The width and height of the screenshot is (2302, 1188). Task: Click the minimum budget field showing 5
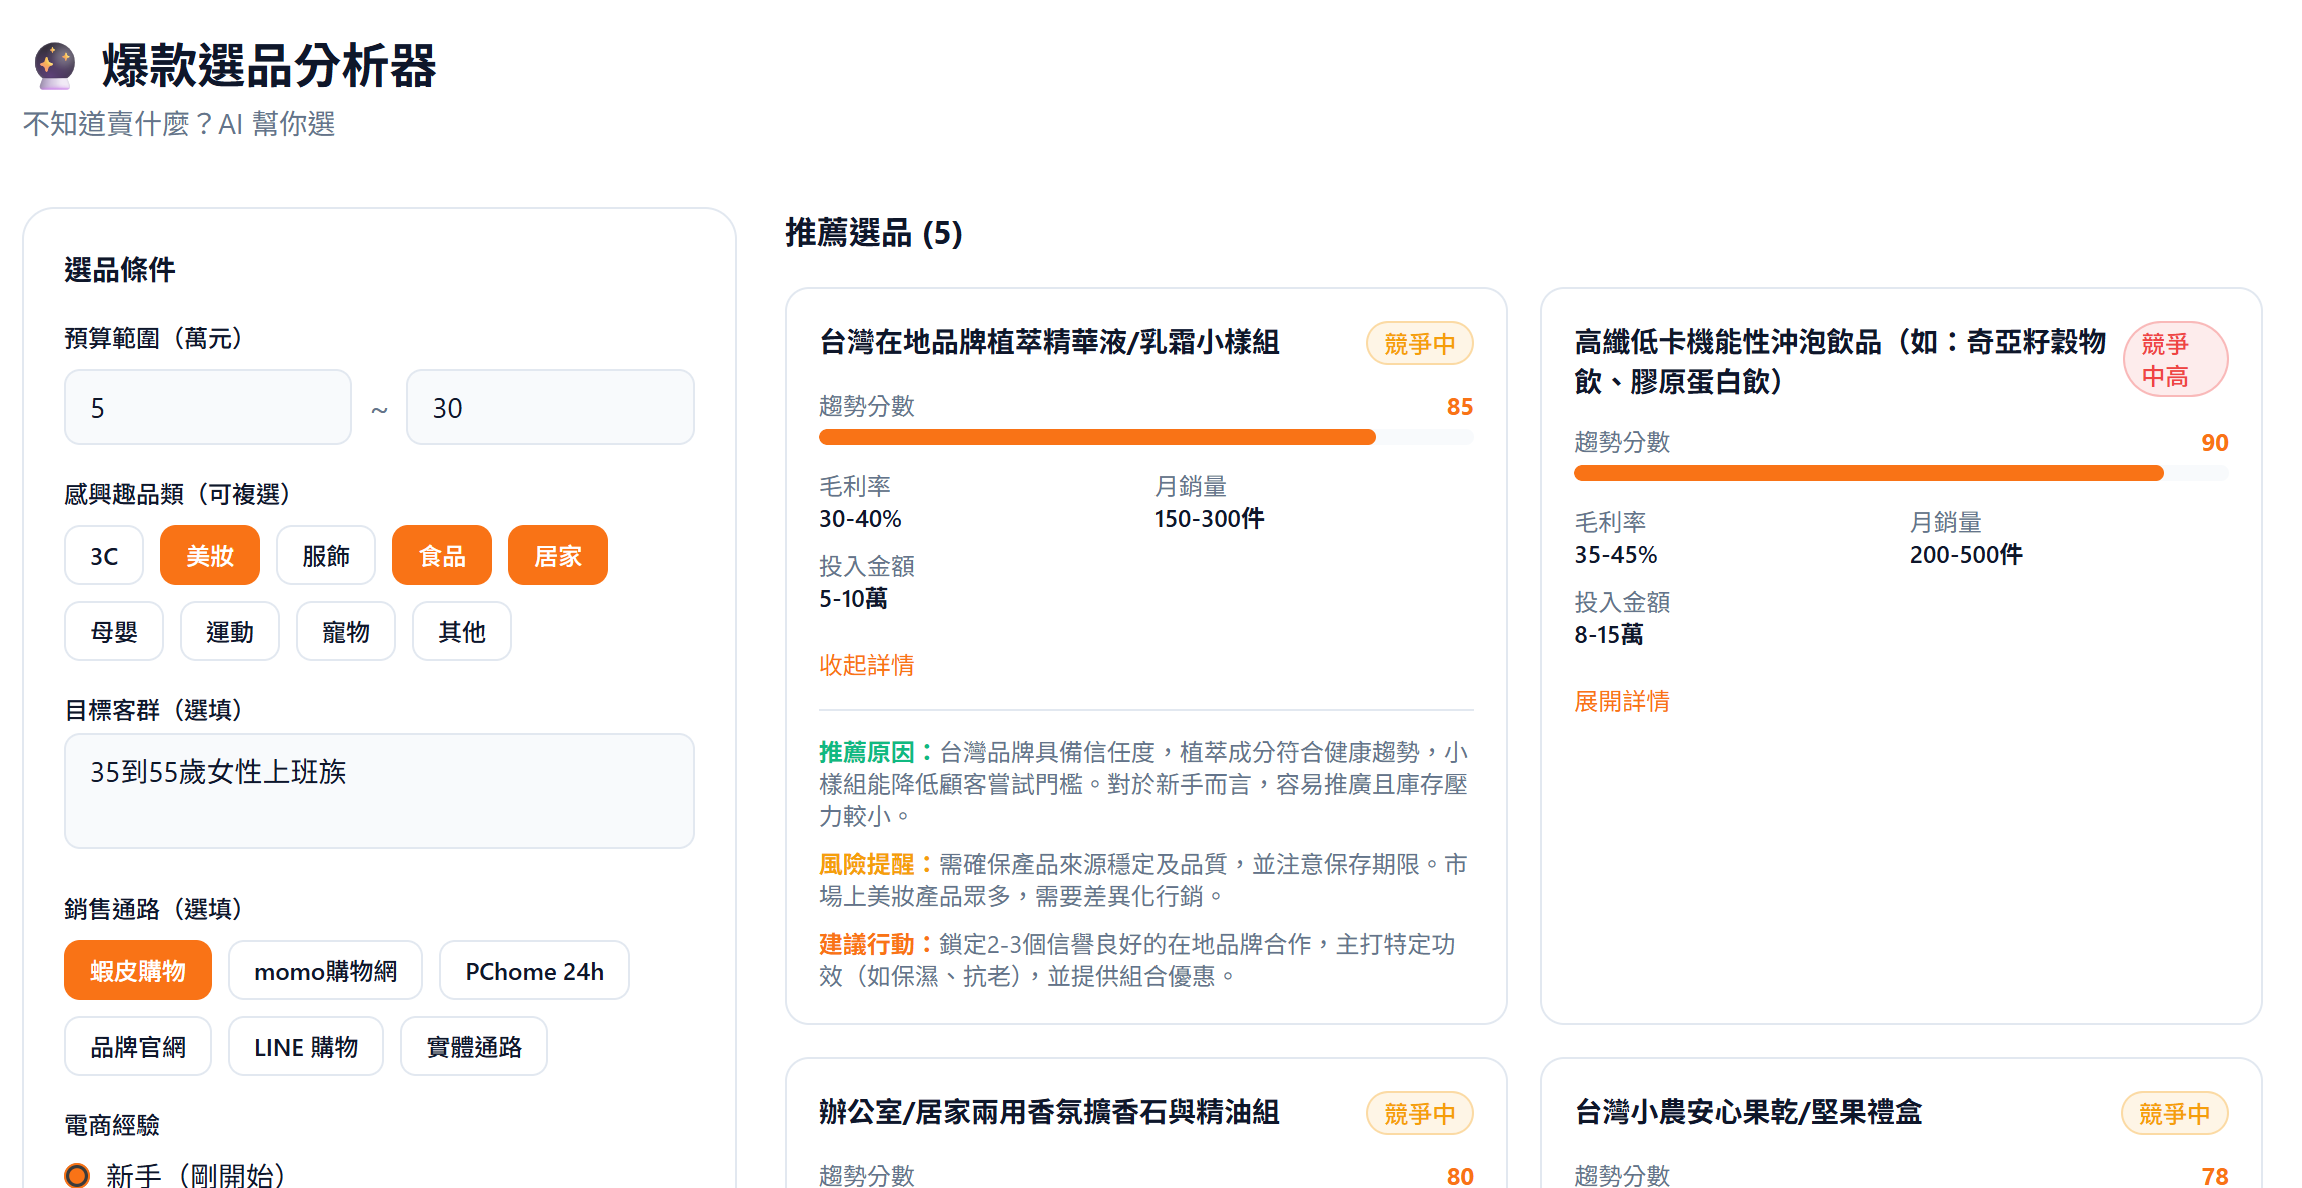[x=208, y=408]
